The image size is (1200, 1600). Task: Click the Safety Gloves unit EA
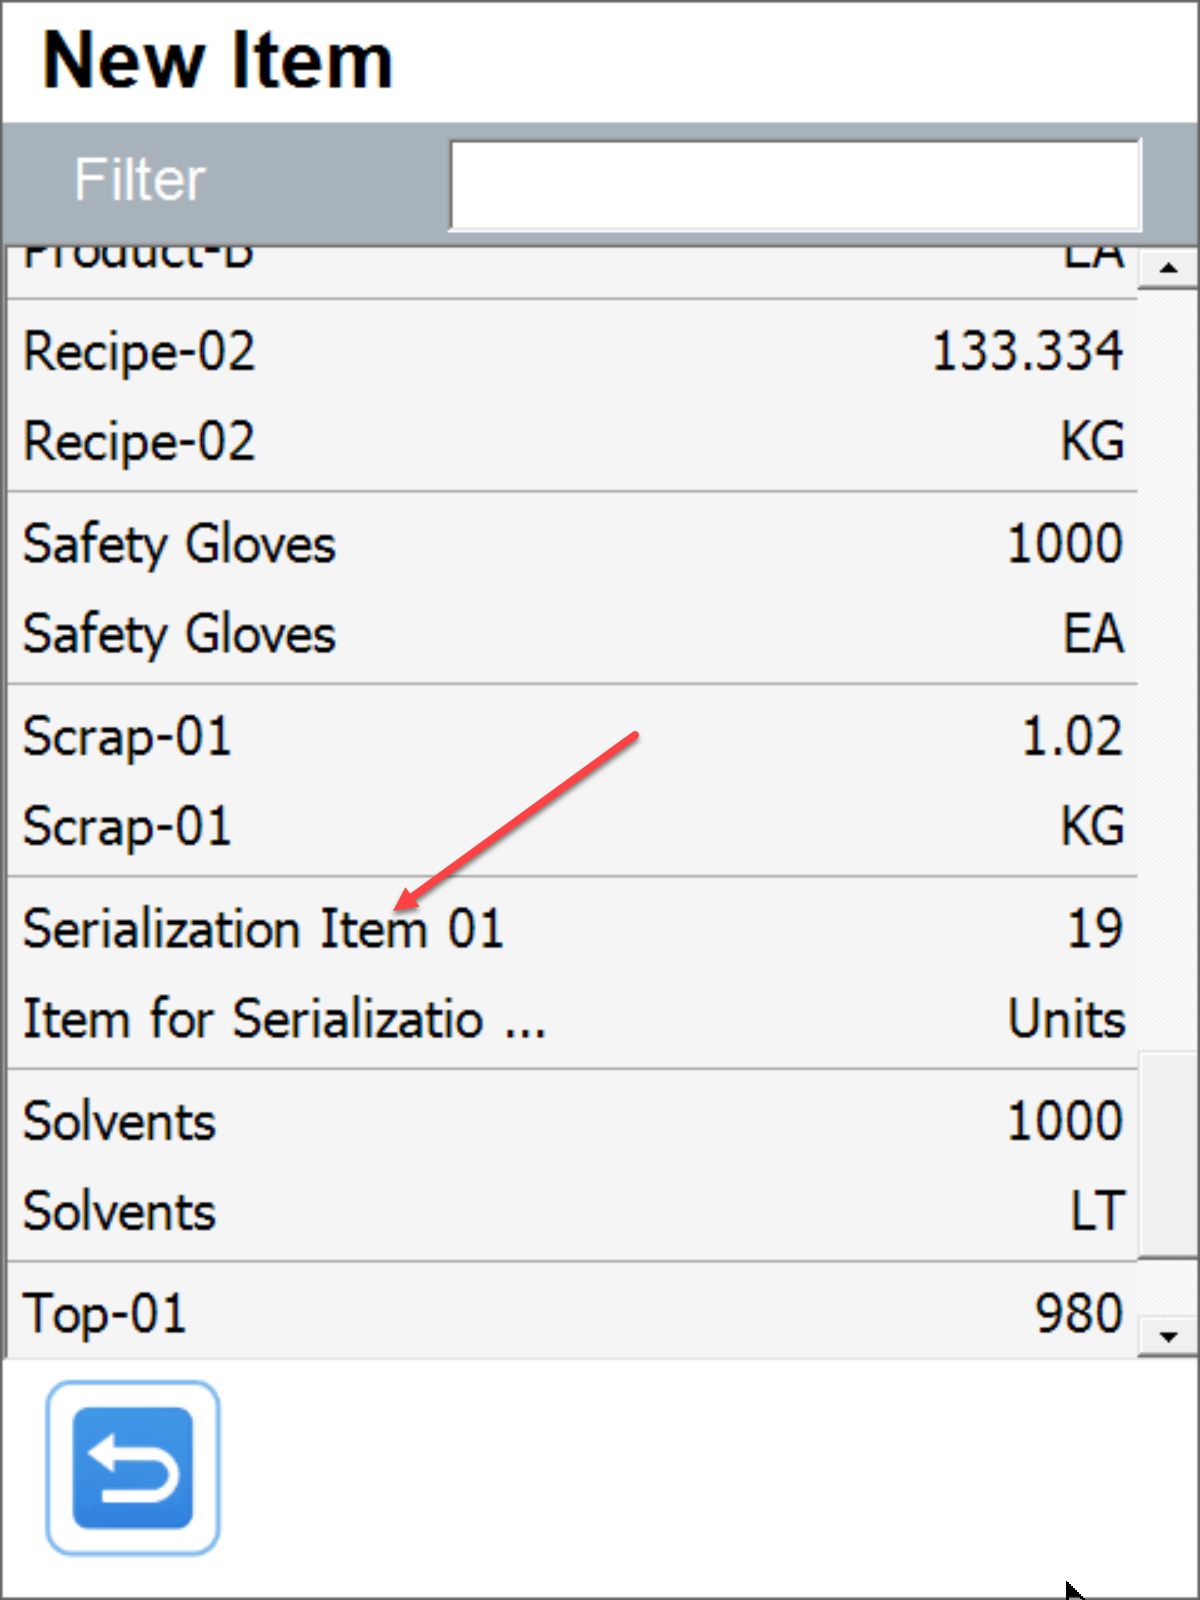click(x=1093, y=635)
